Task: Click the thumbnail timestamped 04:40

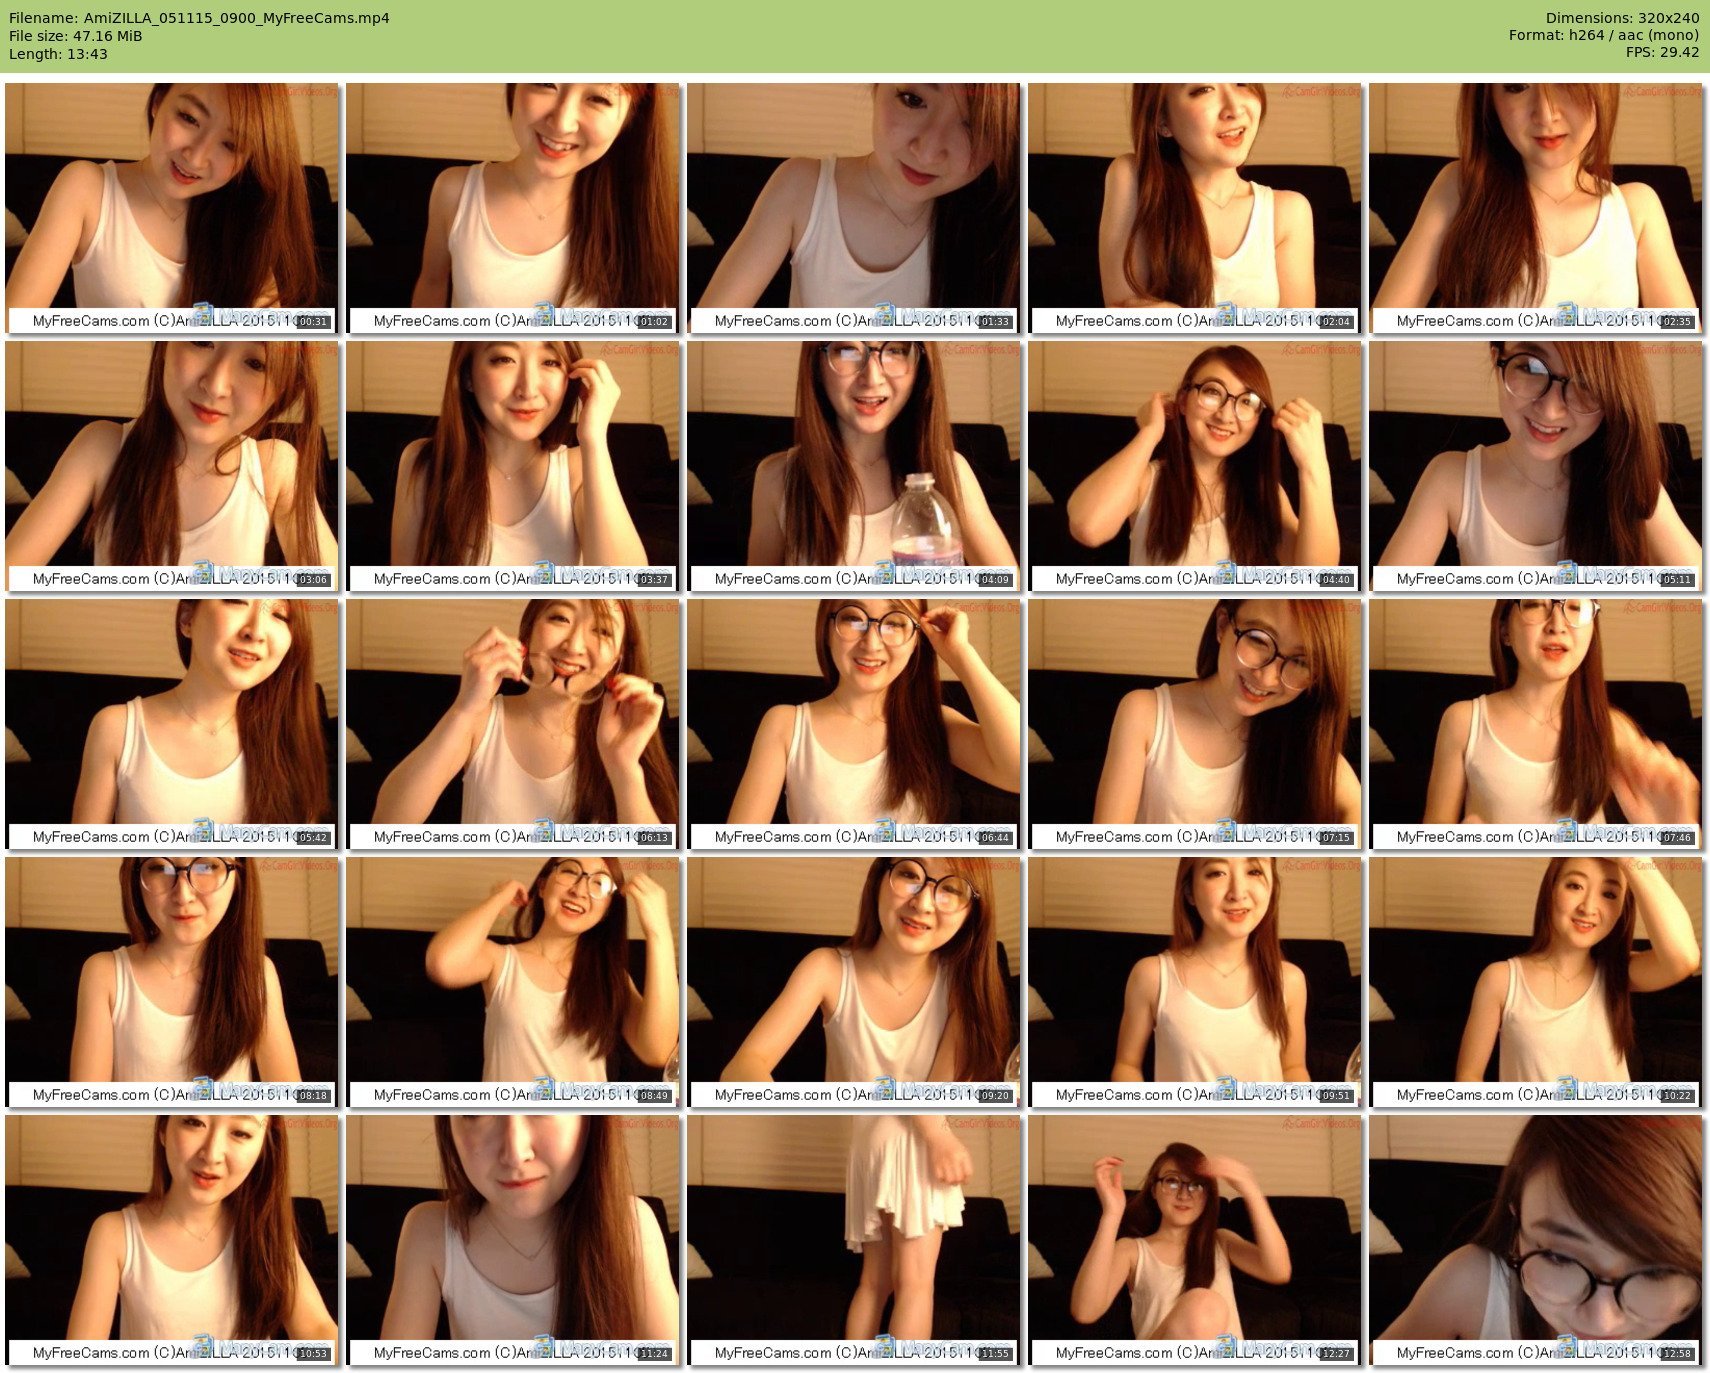Action: click(1194, 466)
